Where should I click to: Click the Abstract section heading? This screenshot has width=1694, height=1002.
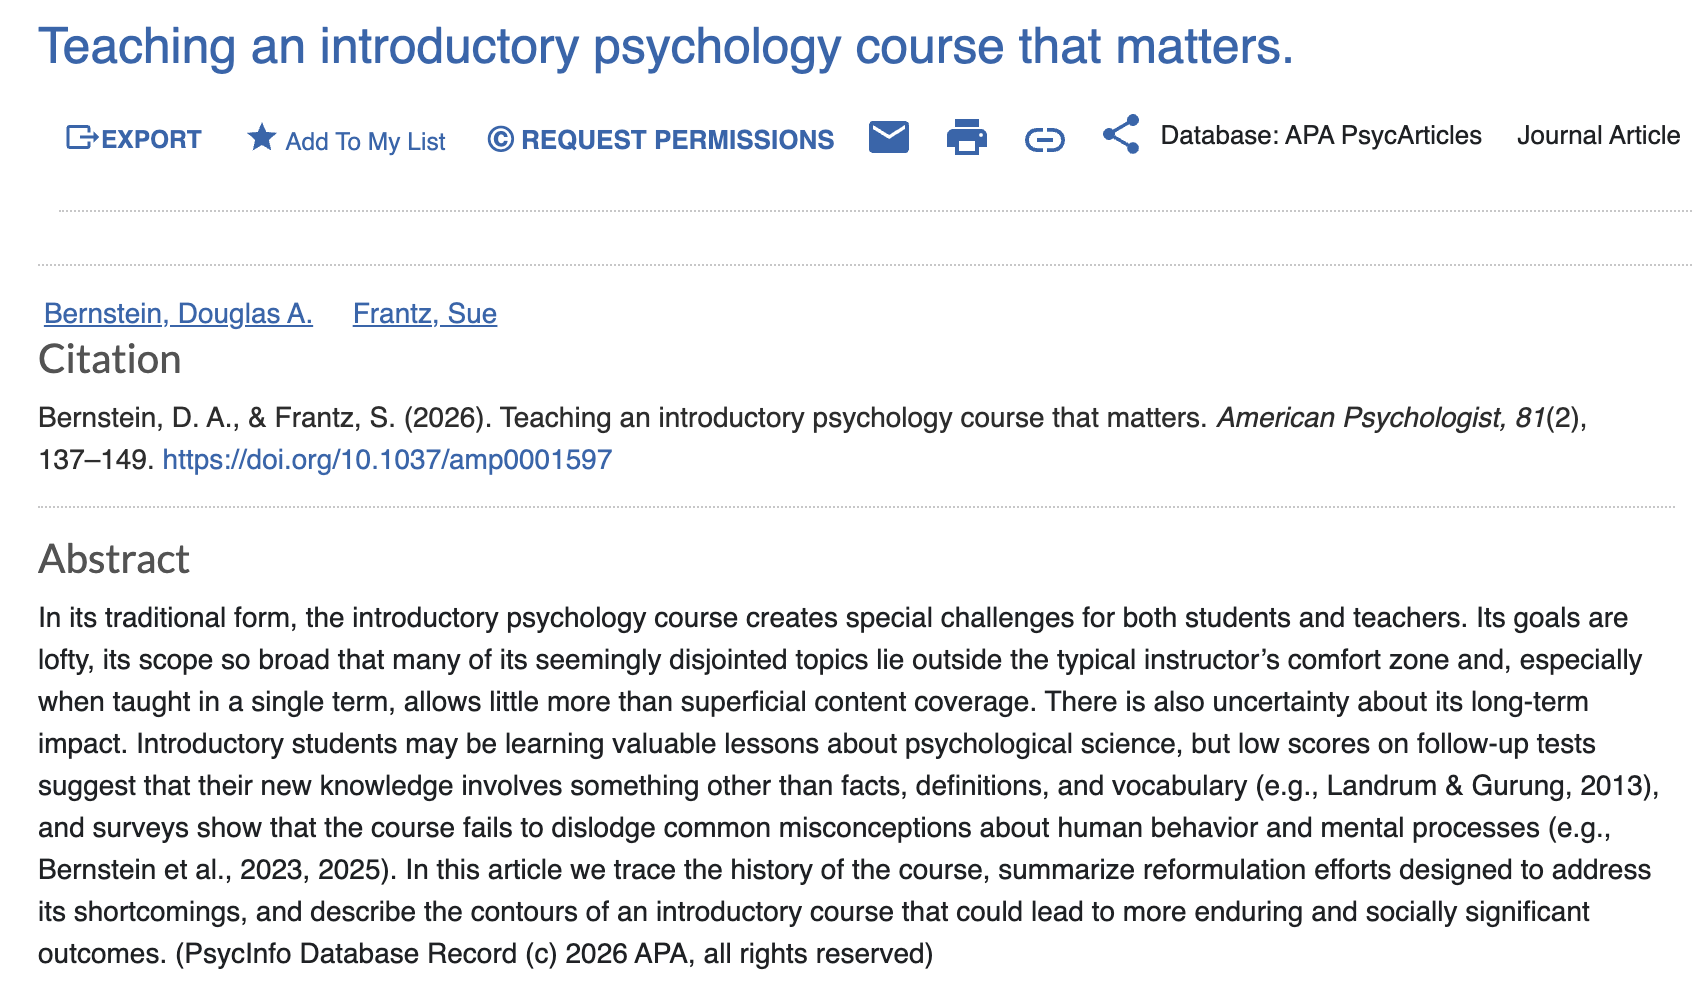click(x=114, y=560)
